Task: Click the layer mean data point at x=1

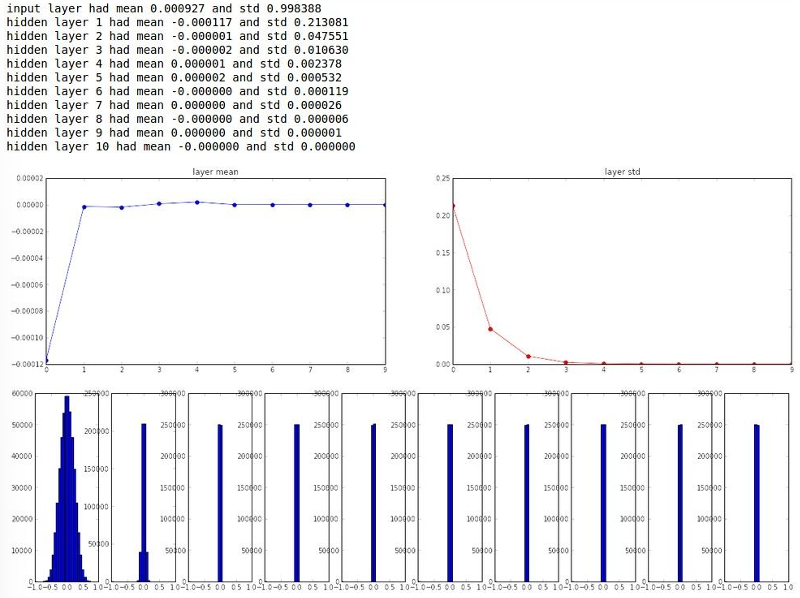Action: (x=84, y=207)
